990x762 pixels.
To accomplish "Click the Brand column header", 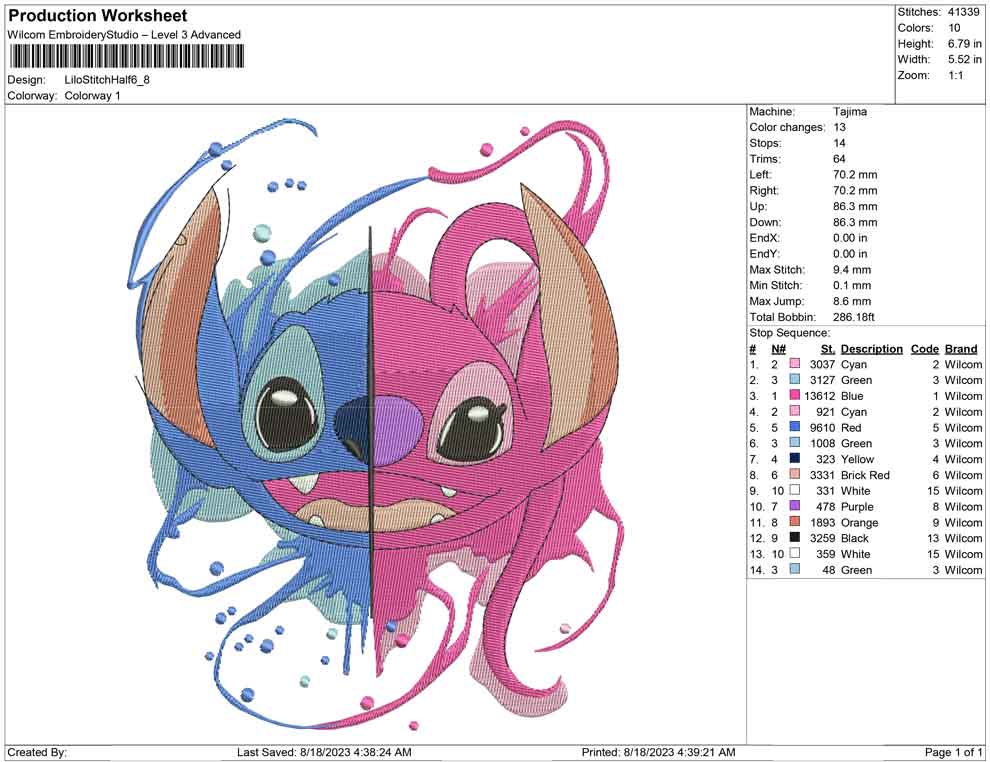I will point(961,349).
